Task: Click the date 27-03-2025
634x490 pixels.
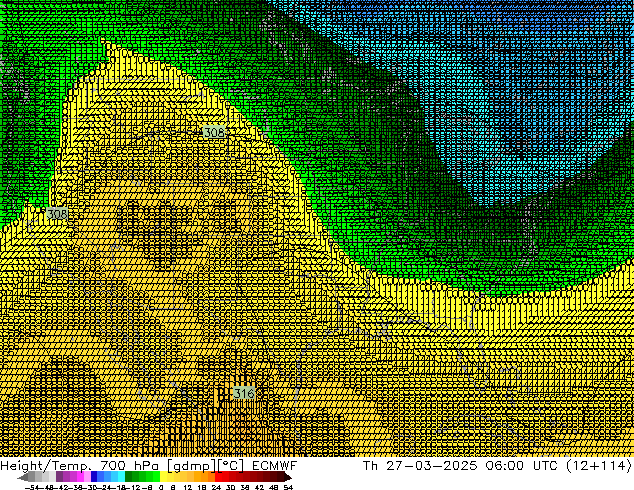Action: [x=432, y=465]
